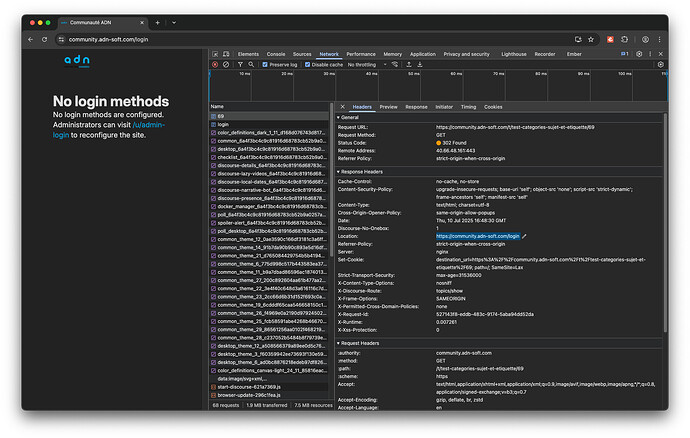This screenshot has height=438, width=690.
Task: Edit the Location header value
Action: point(525,236)
